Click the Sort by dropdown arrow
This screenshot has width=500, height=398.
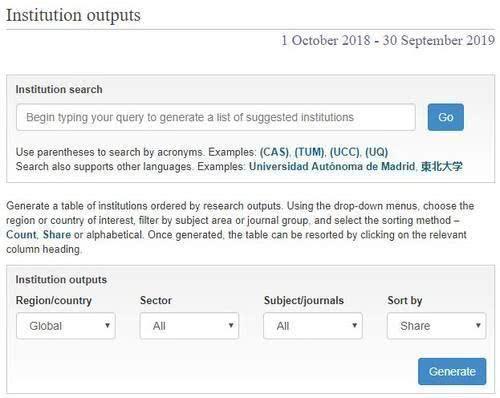(478, 325)
